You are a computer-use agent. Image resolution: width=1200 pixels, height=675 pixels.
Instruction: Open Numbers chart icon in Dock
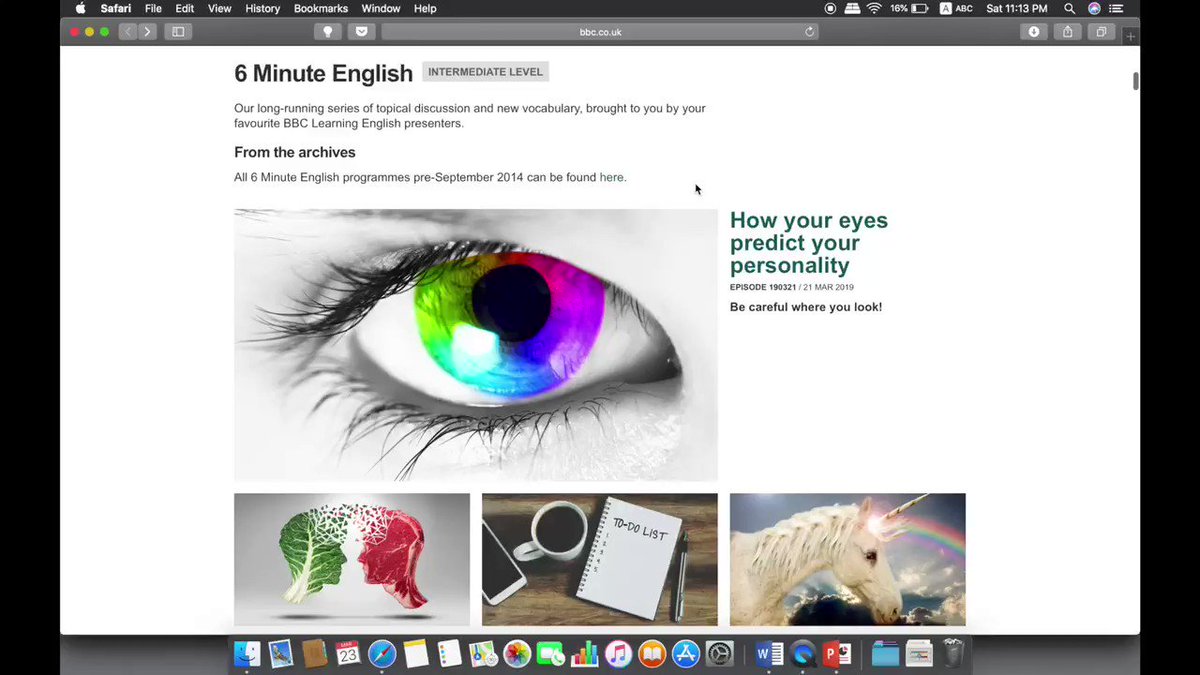tap(584, 654)
